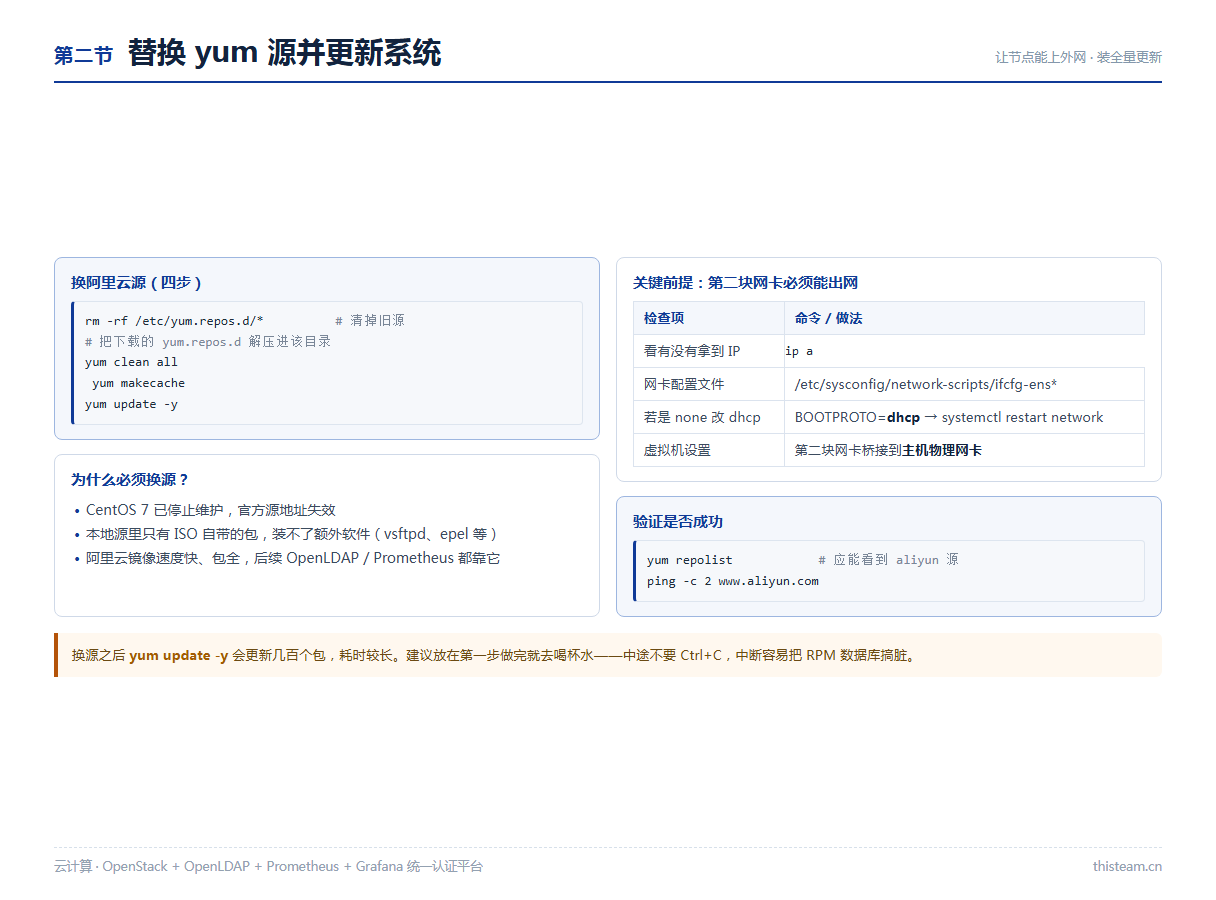Click the comment '# 应能看到 aliyun 源'
The height and width of the screenshot is (900, 1216).
click(888, 560)
